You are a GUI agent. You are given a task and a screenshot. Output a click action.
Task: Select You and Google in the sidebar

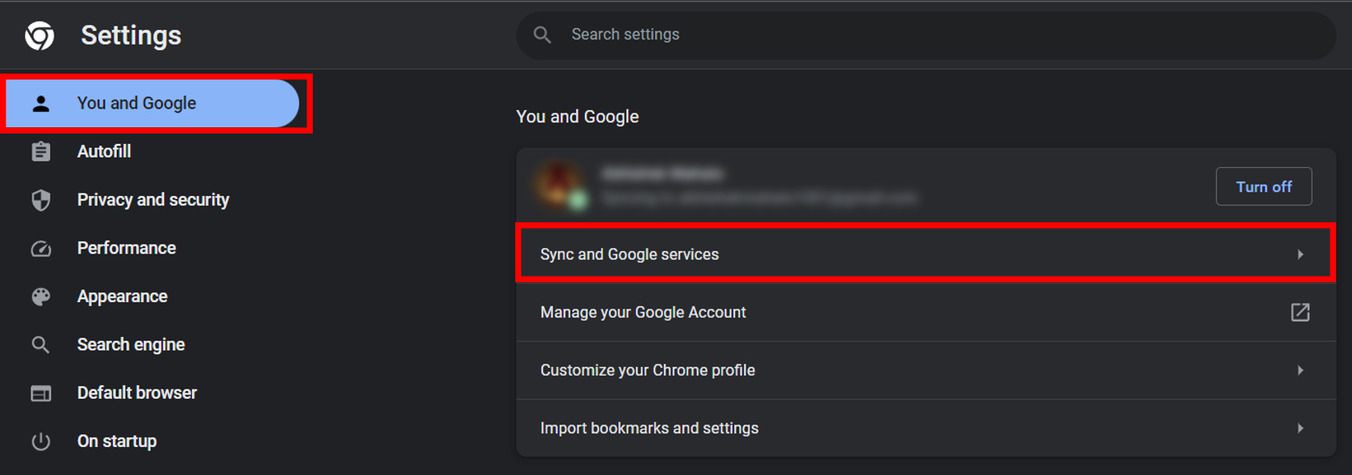[x=152, y=103]
